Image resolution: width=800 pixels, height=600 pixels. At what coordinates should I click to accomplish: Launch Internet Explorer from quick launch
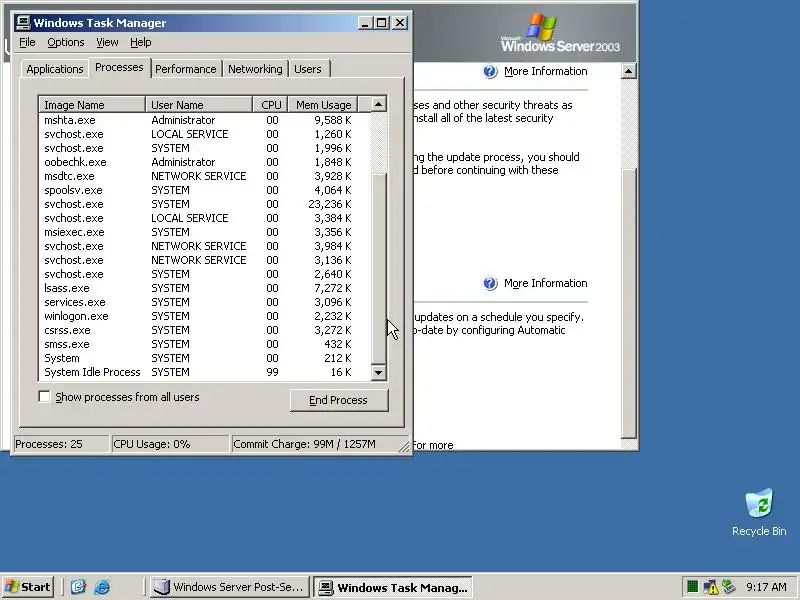102,587
